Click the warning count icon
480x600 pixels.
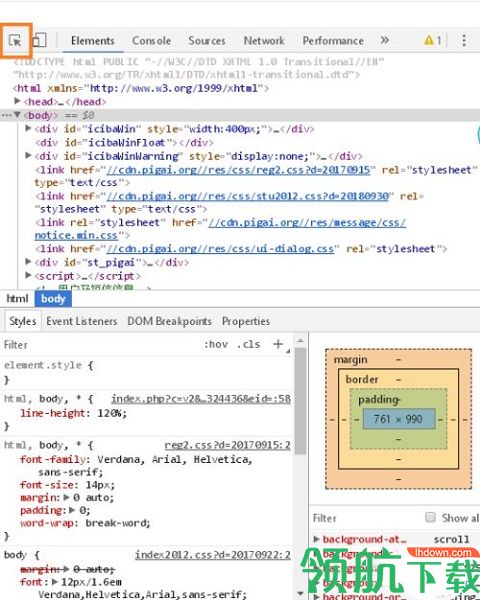433,40
